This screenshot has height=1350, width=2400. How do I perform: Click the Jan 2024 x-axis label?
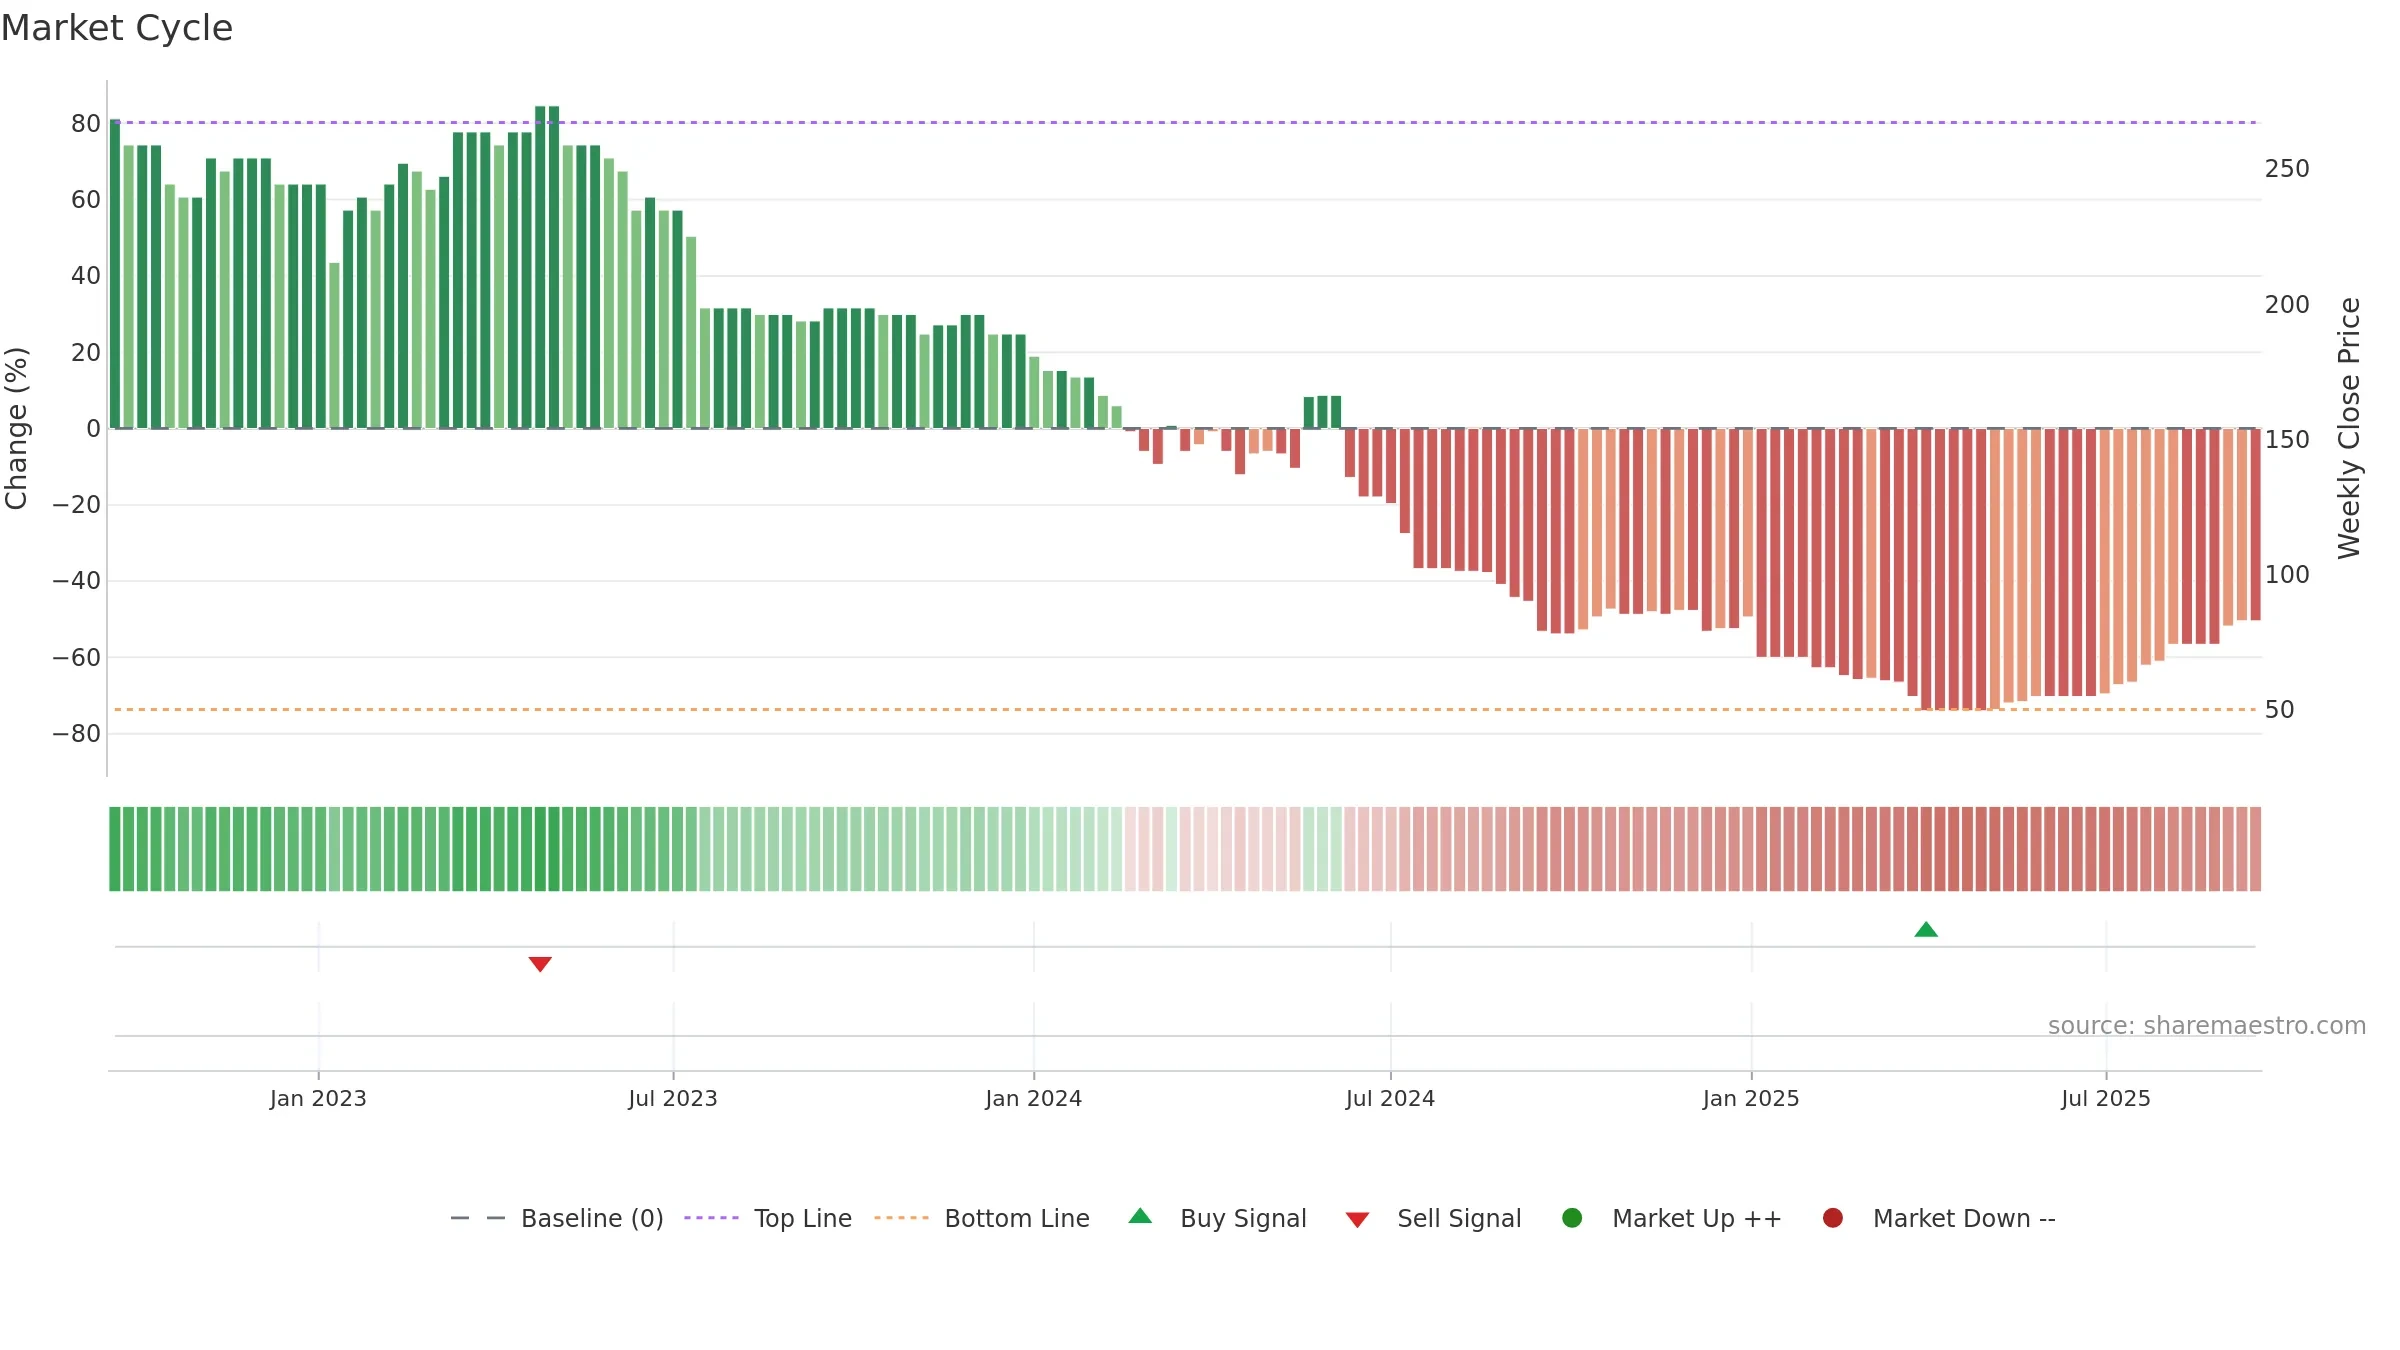(1034, 1099)
